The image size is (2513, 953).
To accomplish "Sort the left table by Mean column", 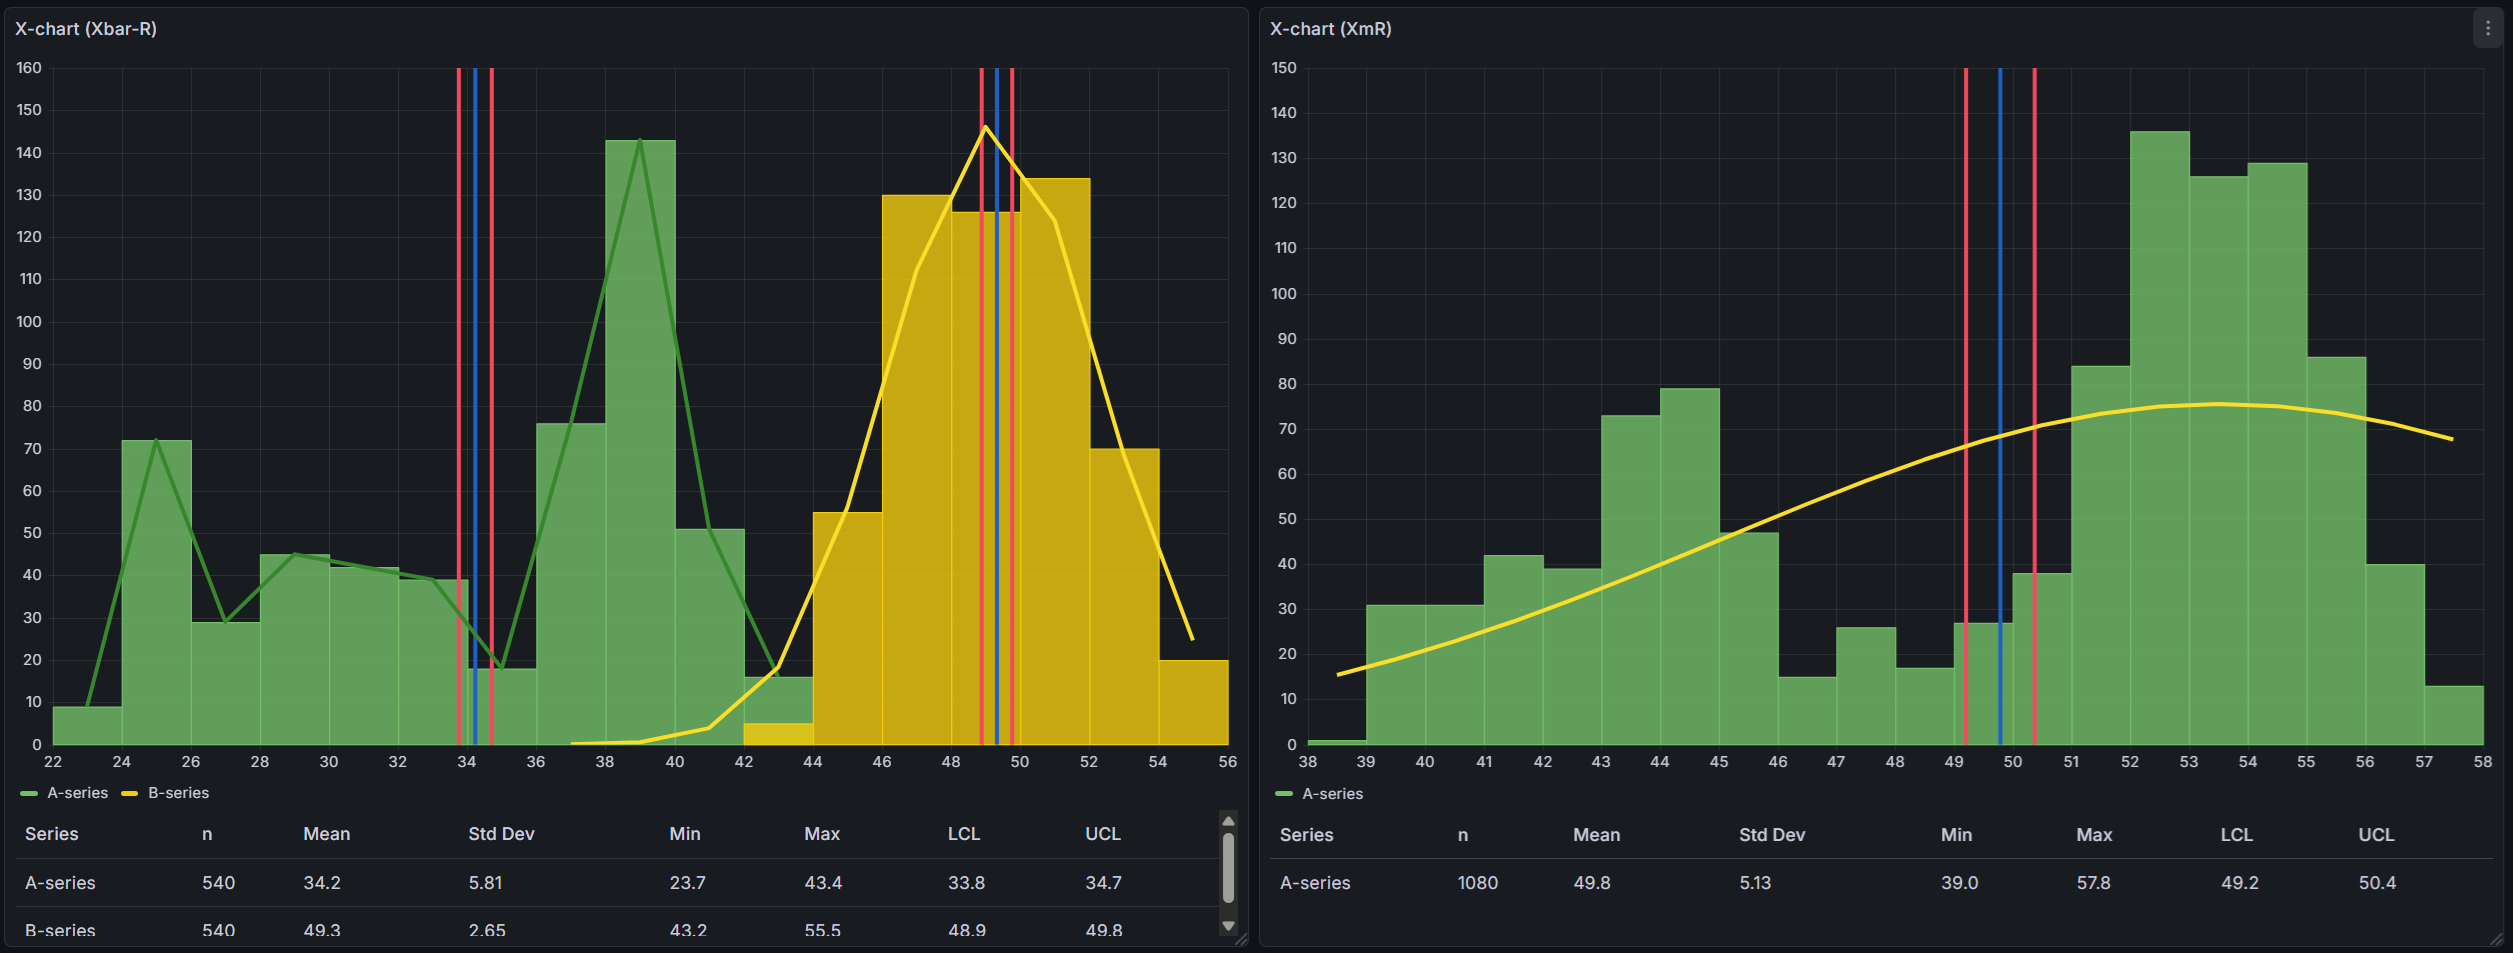I will click(x=326, y=834).
